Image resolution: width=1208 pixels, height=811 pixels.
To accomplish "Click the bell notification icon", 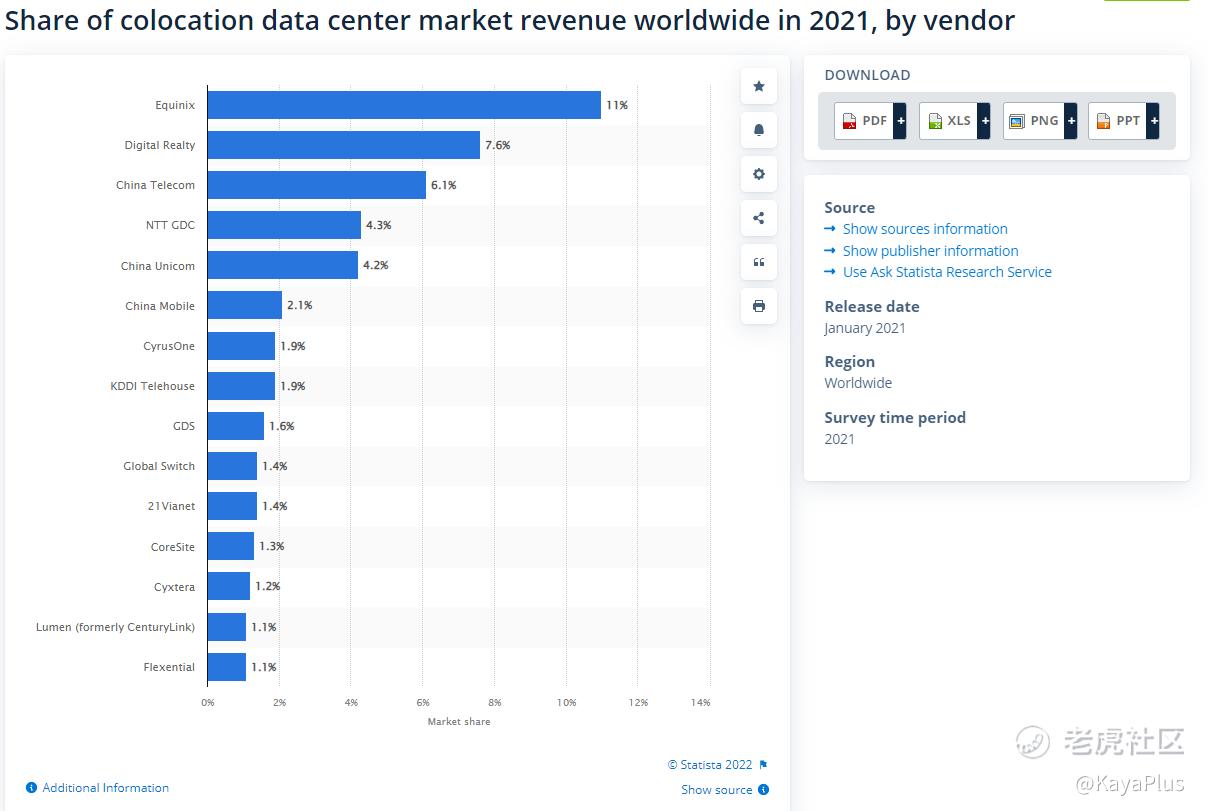I will 758,130.
